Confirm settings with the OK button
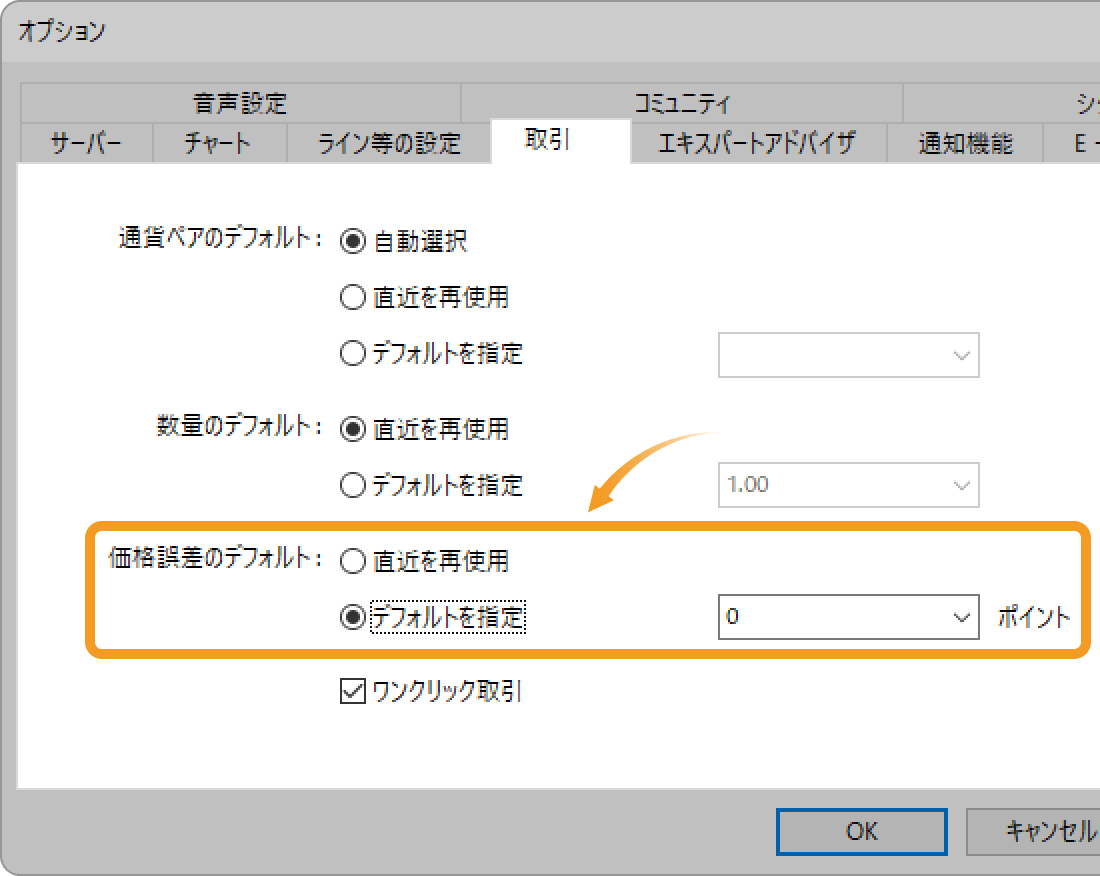Image resolution: width=1100 pixels, height=876 pixels. pos(861,832)
